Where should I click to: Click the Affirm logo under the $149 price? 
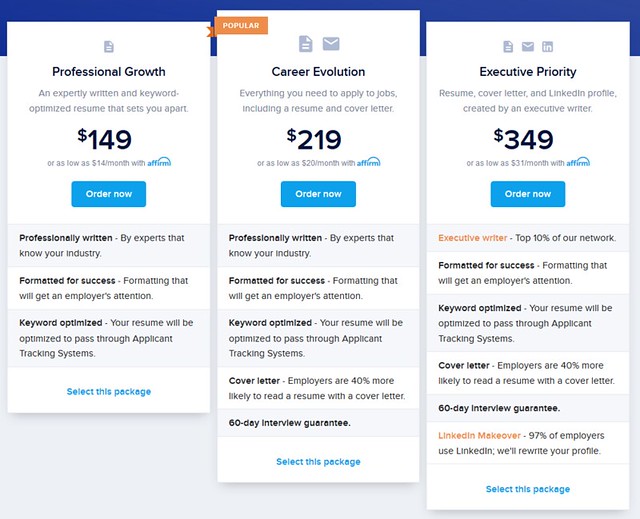click(x=159, y=162)
